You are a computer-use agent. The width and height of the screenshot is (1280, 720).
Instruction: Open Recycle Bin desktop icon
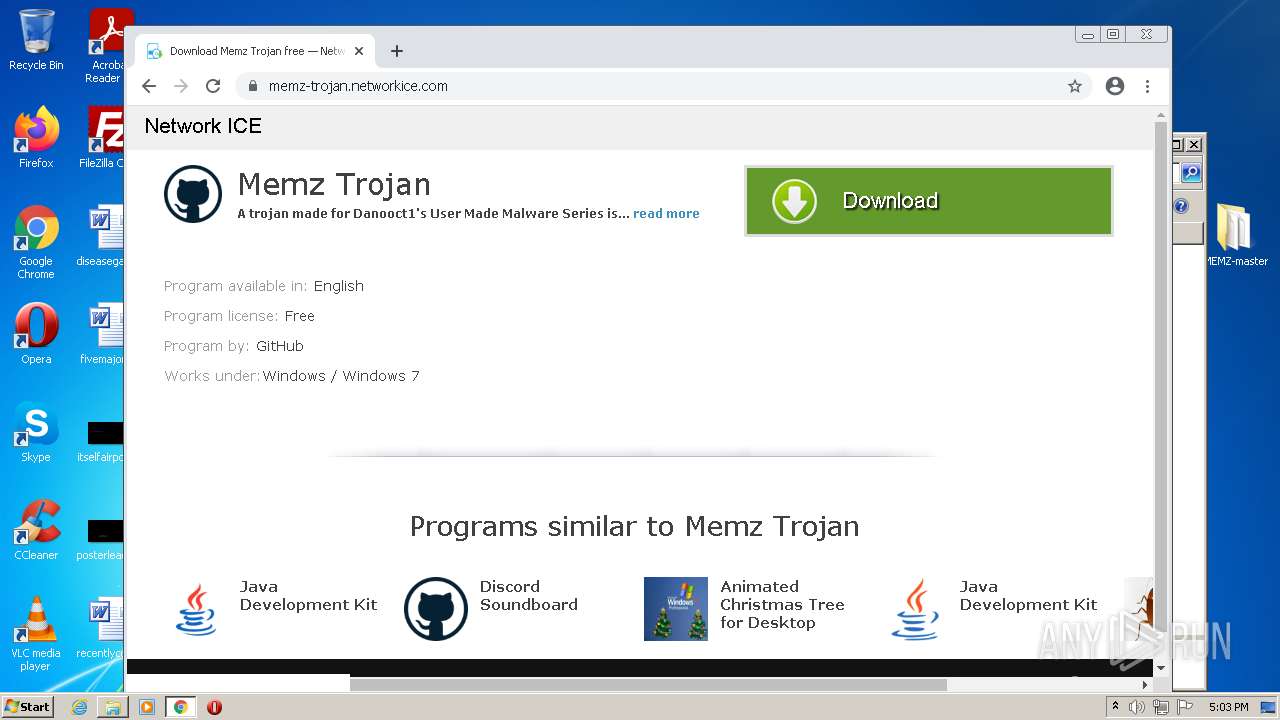pos(36,40)
